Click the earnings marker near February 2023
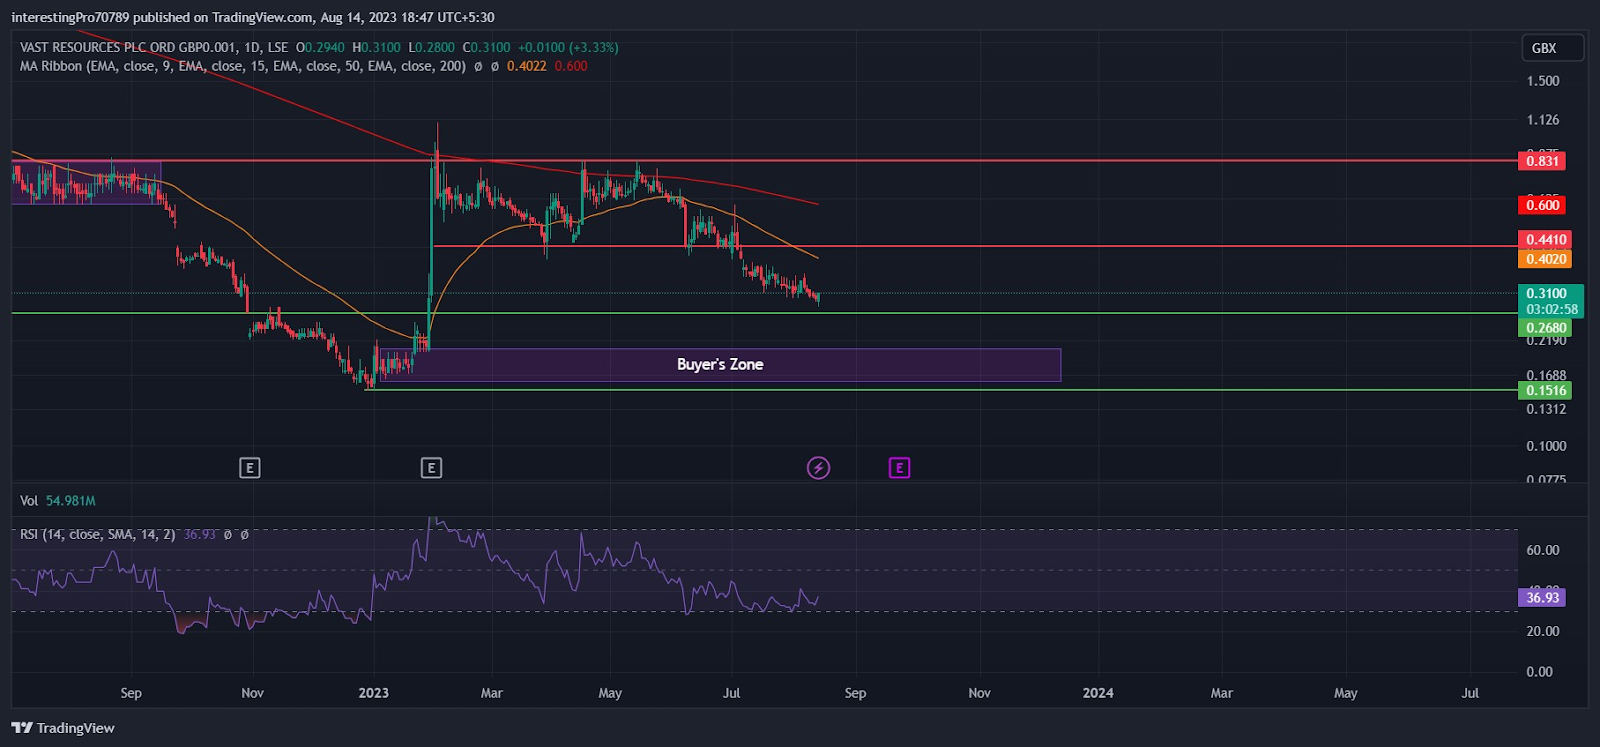The image size is (1600, 747). click(431, 467)
